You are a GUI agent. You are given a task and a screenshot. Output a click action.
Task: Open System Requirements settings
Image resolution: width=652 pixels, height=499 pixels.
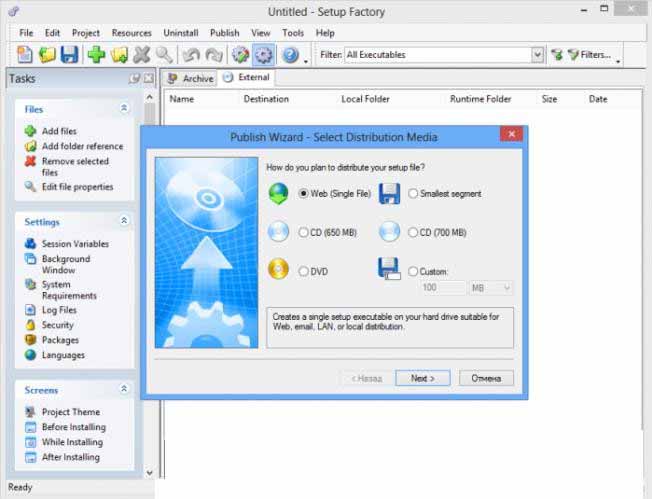click(x=69, y=290)
